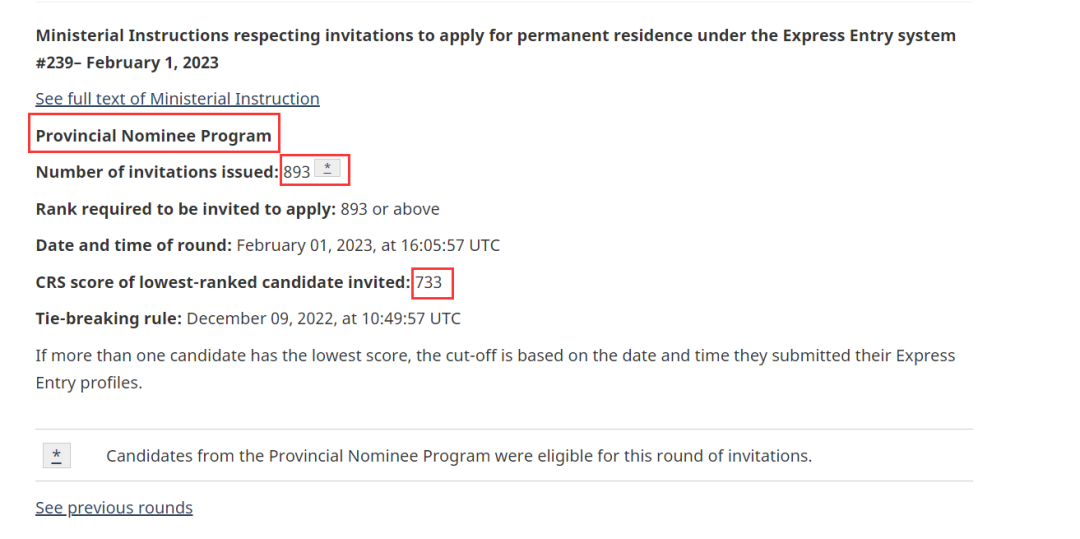Open the 'See full text of Ministerial Instruction' link
Screen dimensions: 1080x539
click(178, 98)
